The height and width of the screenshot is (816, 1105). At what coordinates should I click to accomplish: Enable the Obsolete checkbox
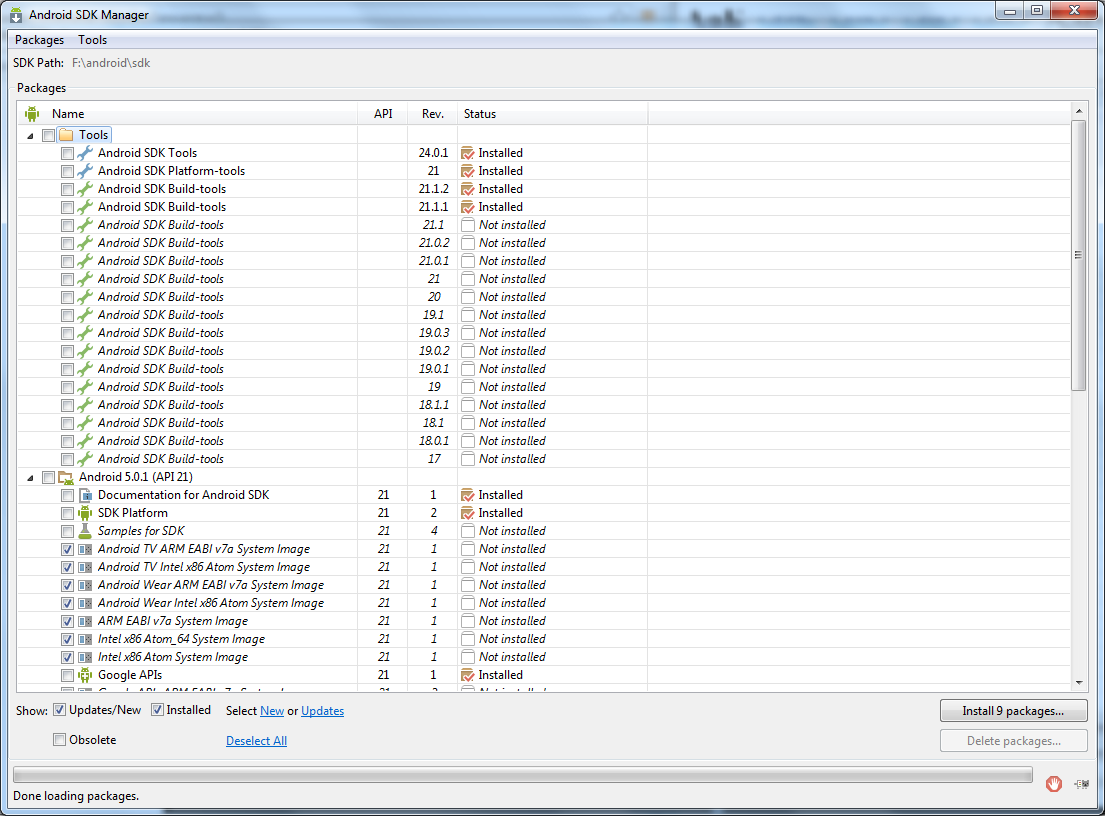coord(60,740)
